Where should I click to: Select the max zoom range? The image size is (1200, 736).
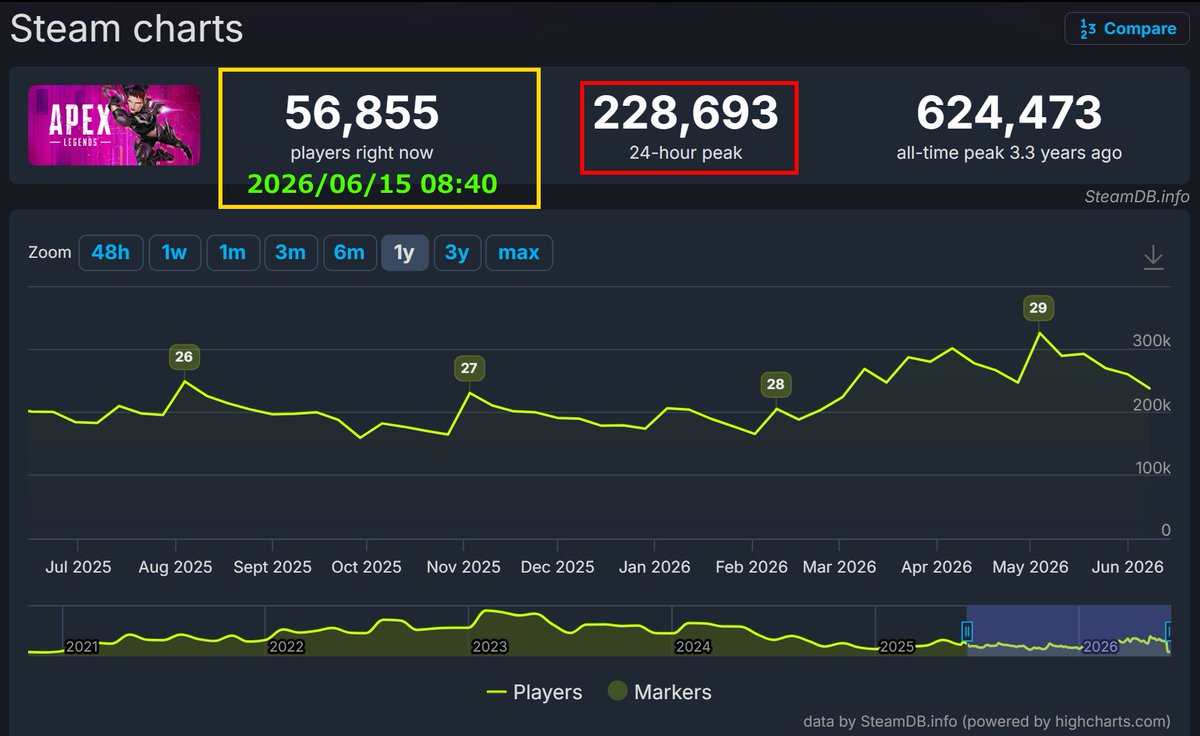coord(519,253)
